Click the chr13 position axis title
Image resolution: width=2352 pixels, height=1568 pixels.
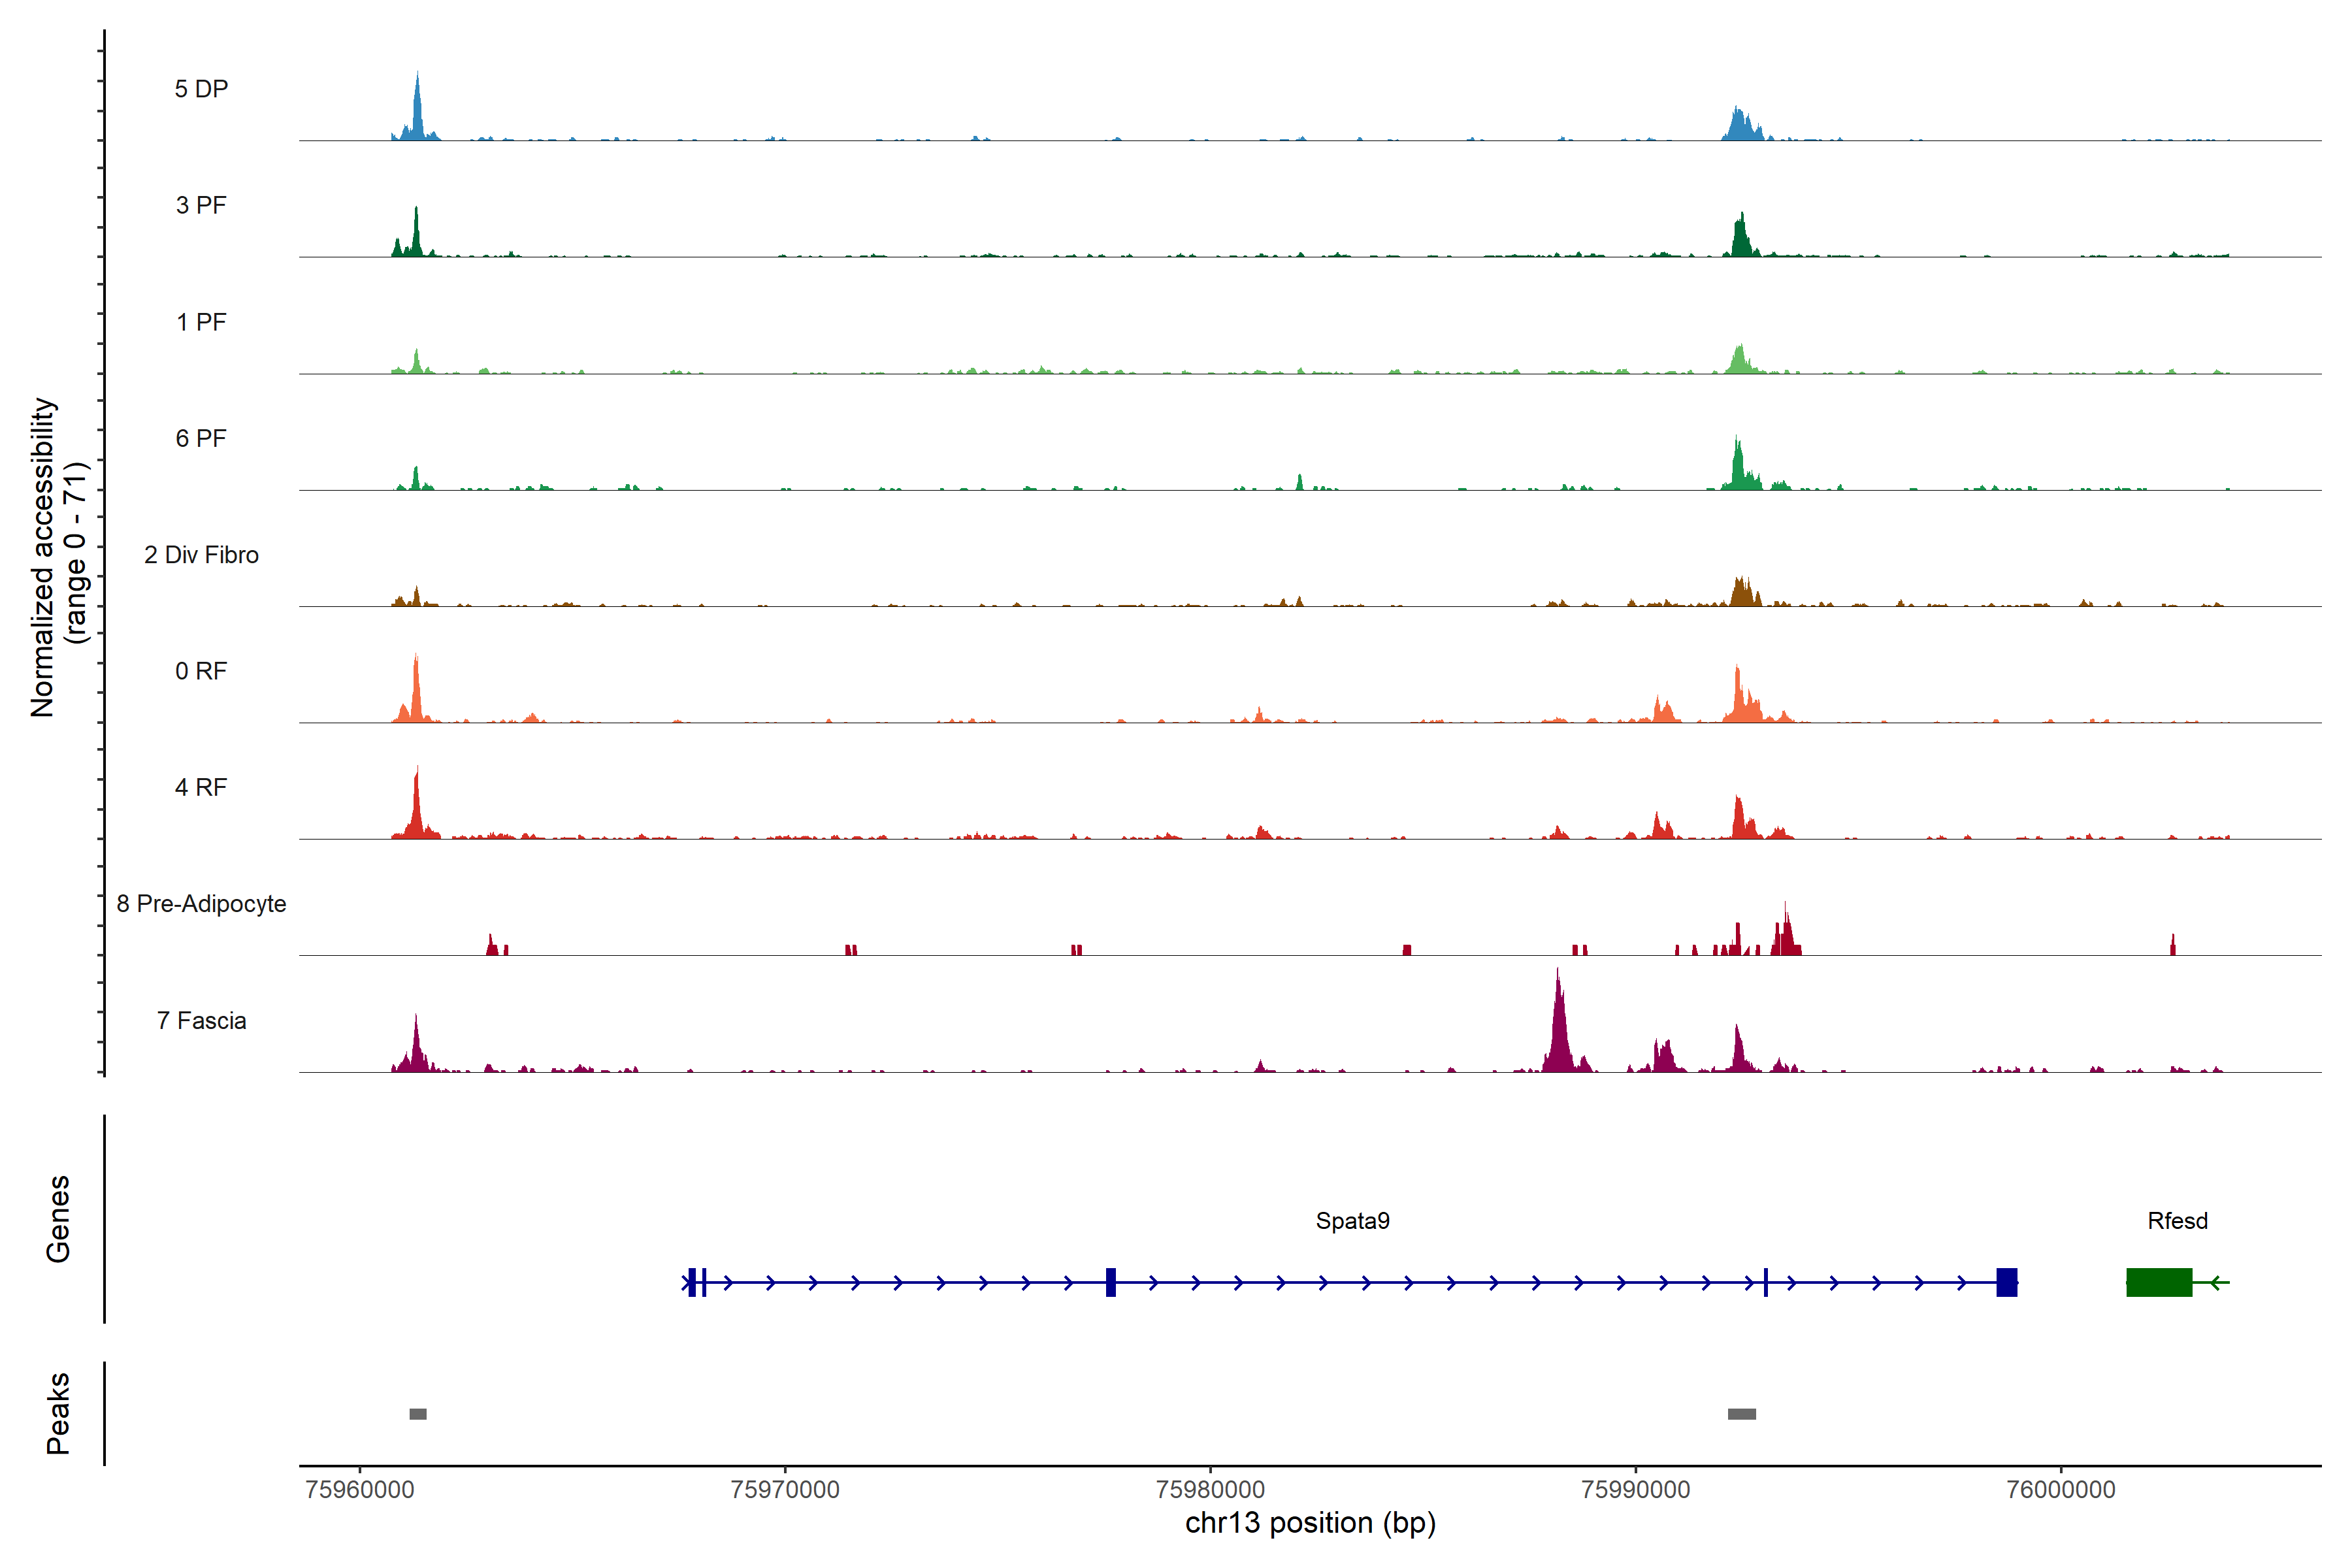click(1310, 1523)
